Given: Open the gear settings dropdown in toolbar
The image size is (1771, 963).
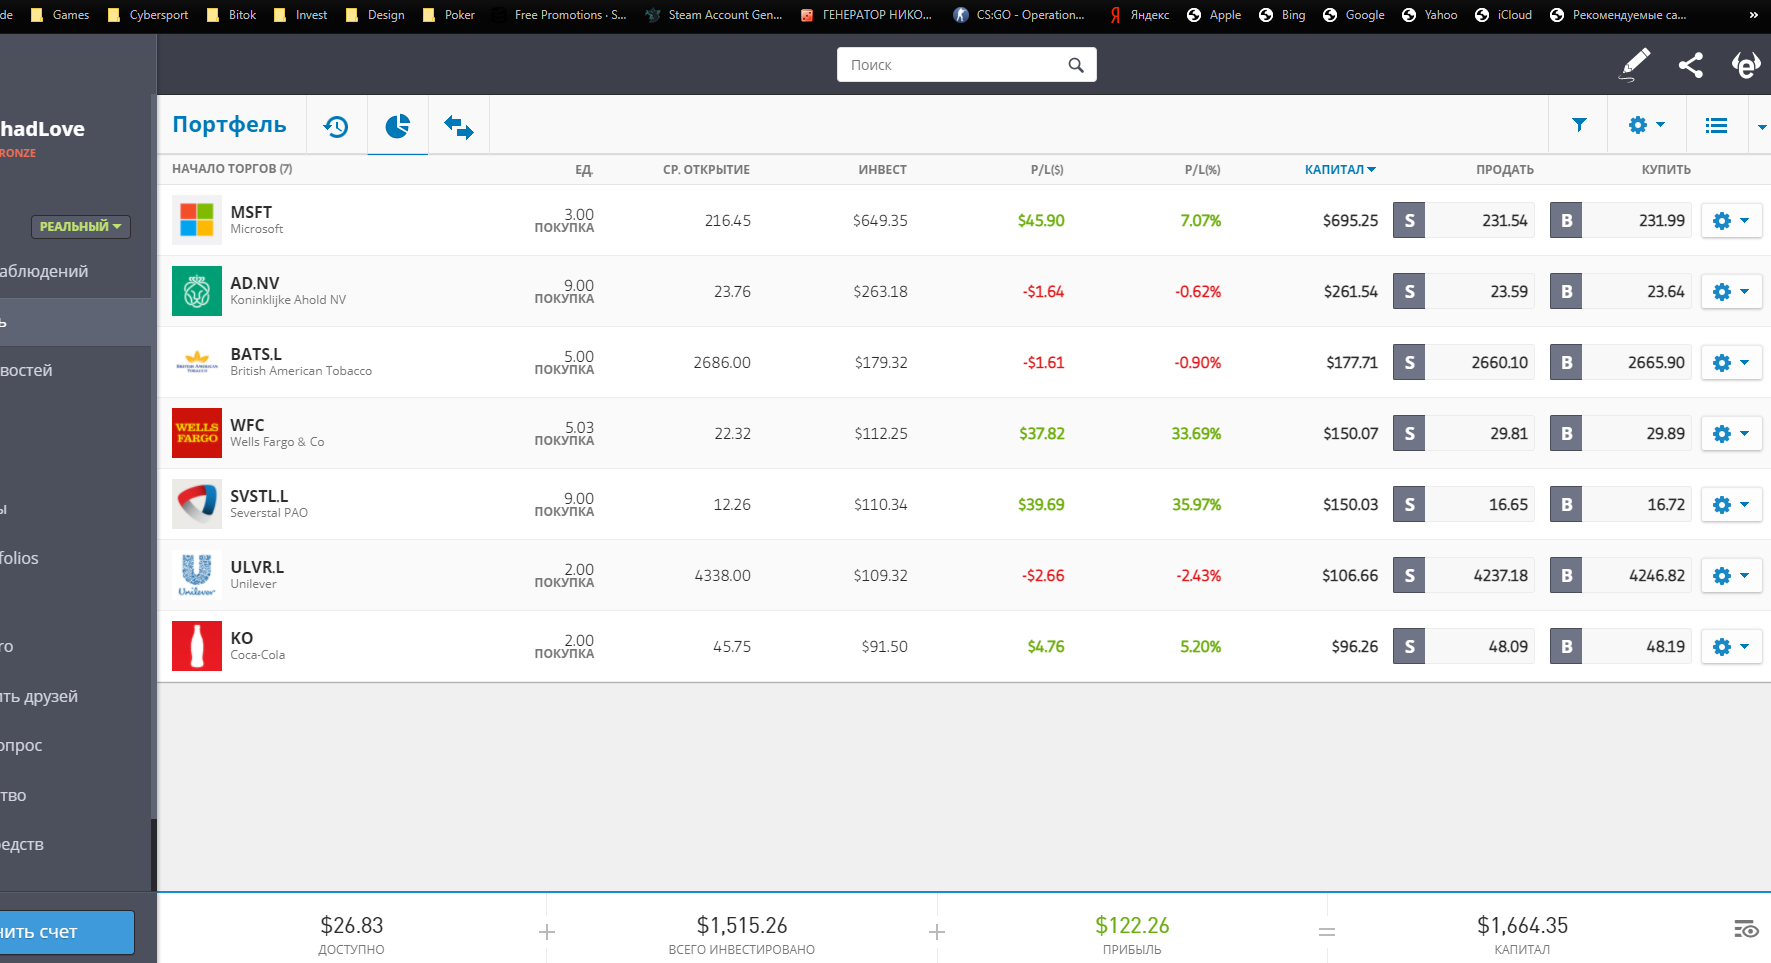Looking at the screenshot, I should [1646, 125].
